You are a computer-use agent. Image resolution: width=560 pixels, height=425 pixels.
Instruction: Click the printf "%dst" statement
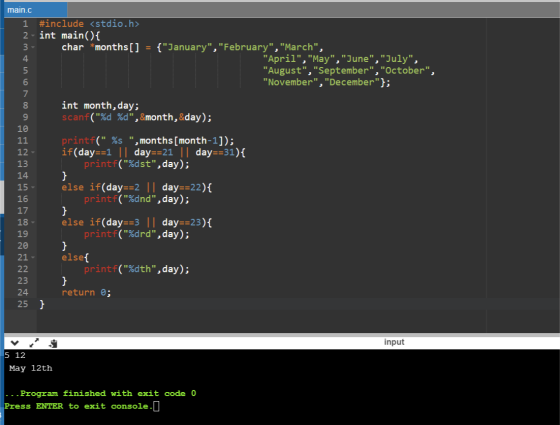[136, 164]
